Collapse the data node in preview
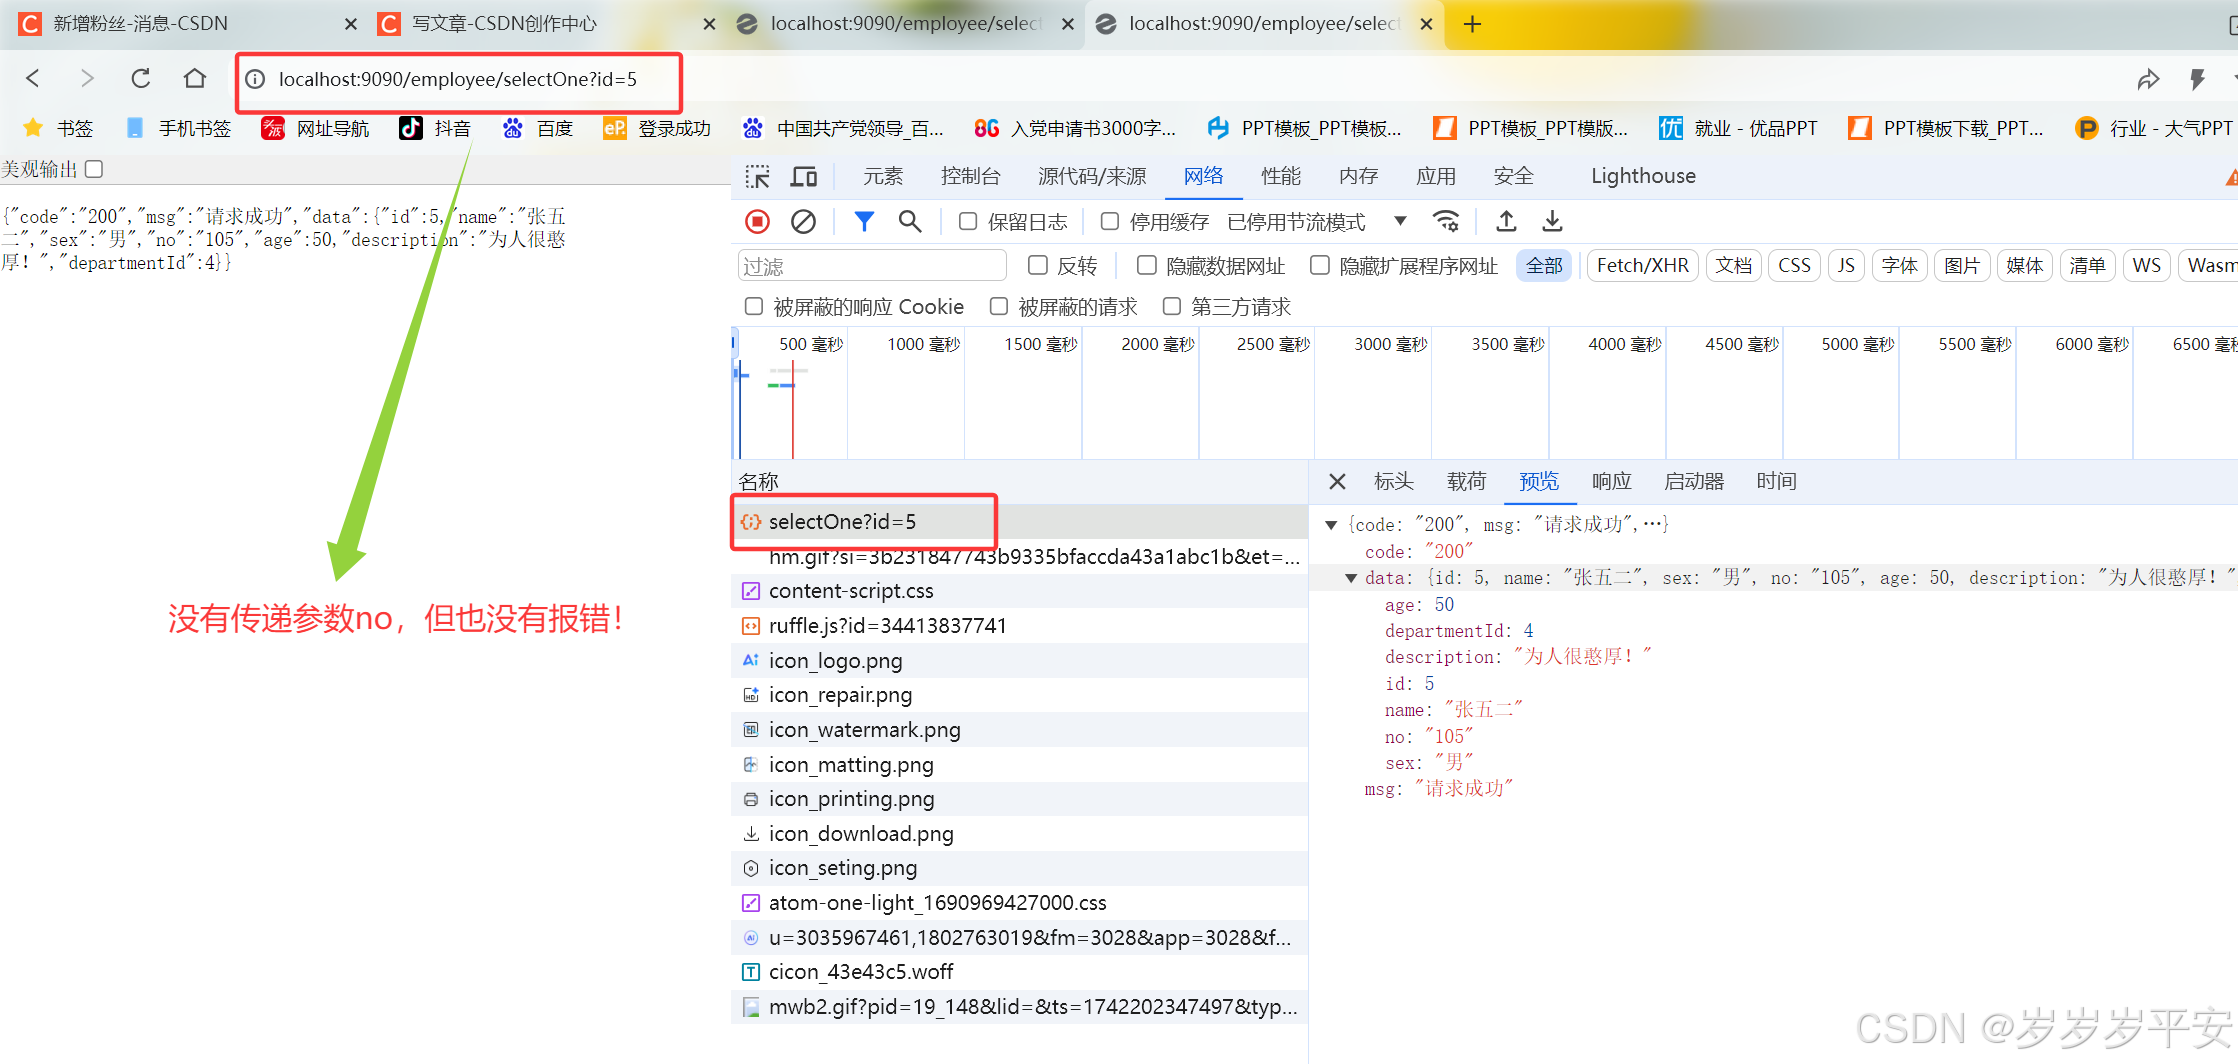This screenshot has width=2238, height=1064. 1352,577
